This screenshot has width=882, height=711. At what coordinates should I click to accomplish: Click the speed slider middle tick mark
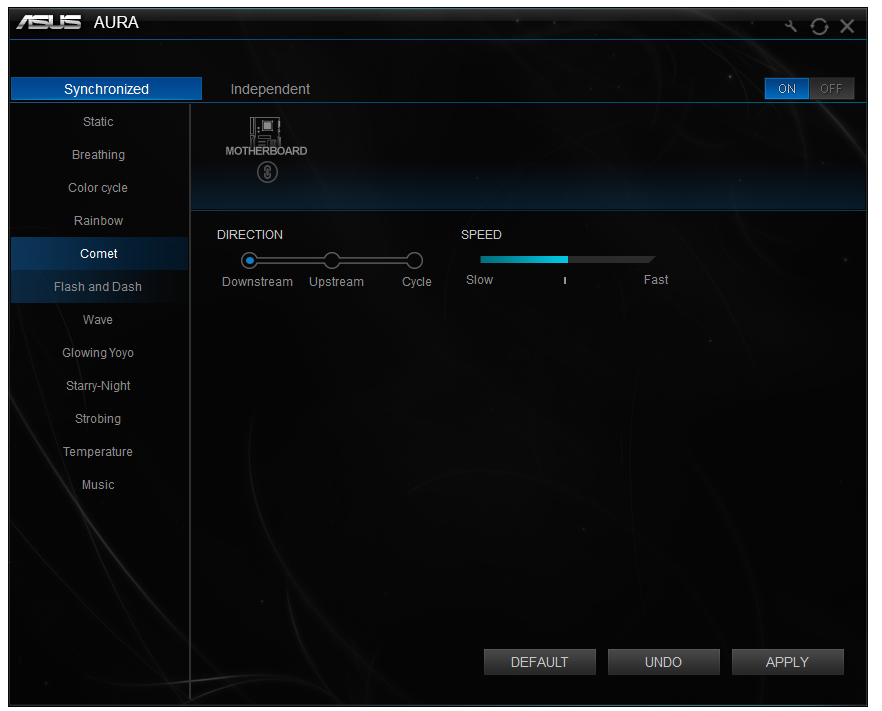point(565,280)
